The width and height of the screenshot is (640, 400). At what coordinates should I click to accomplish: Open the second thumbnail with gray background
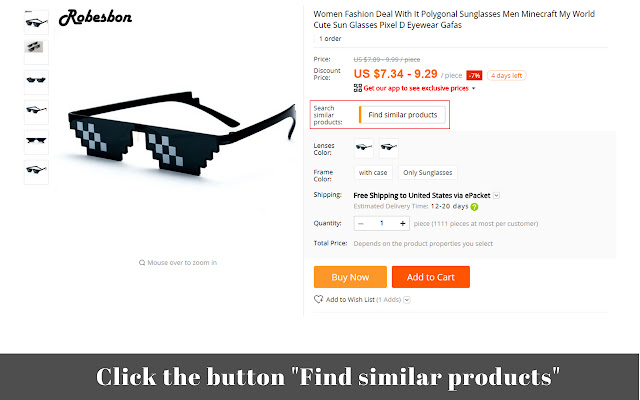pyautogui.click(x=36, y=52)
